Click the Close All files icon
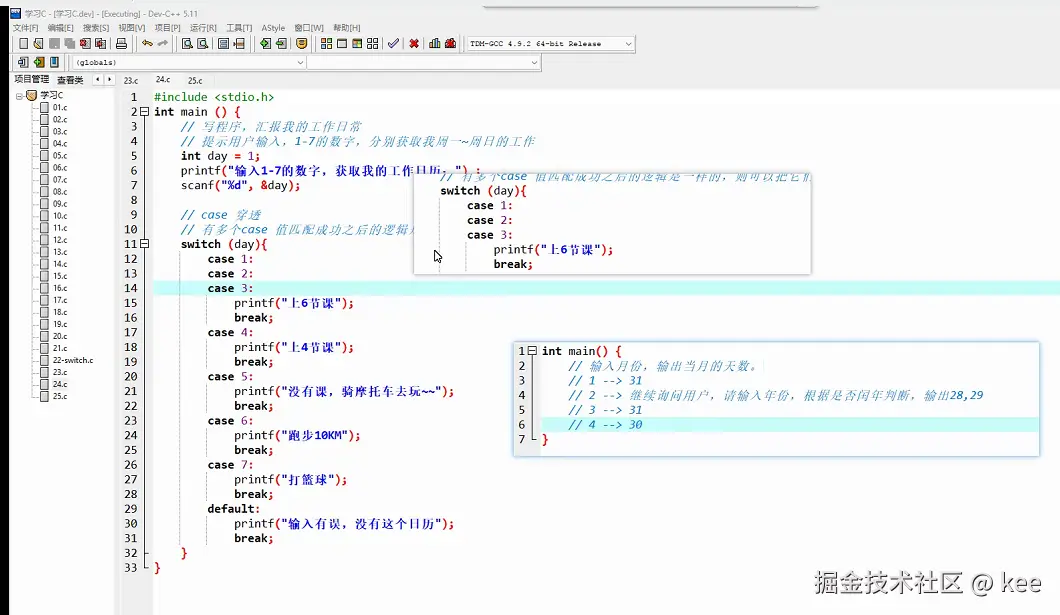 point(101,43)
